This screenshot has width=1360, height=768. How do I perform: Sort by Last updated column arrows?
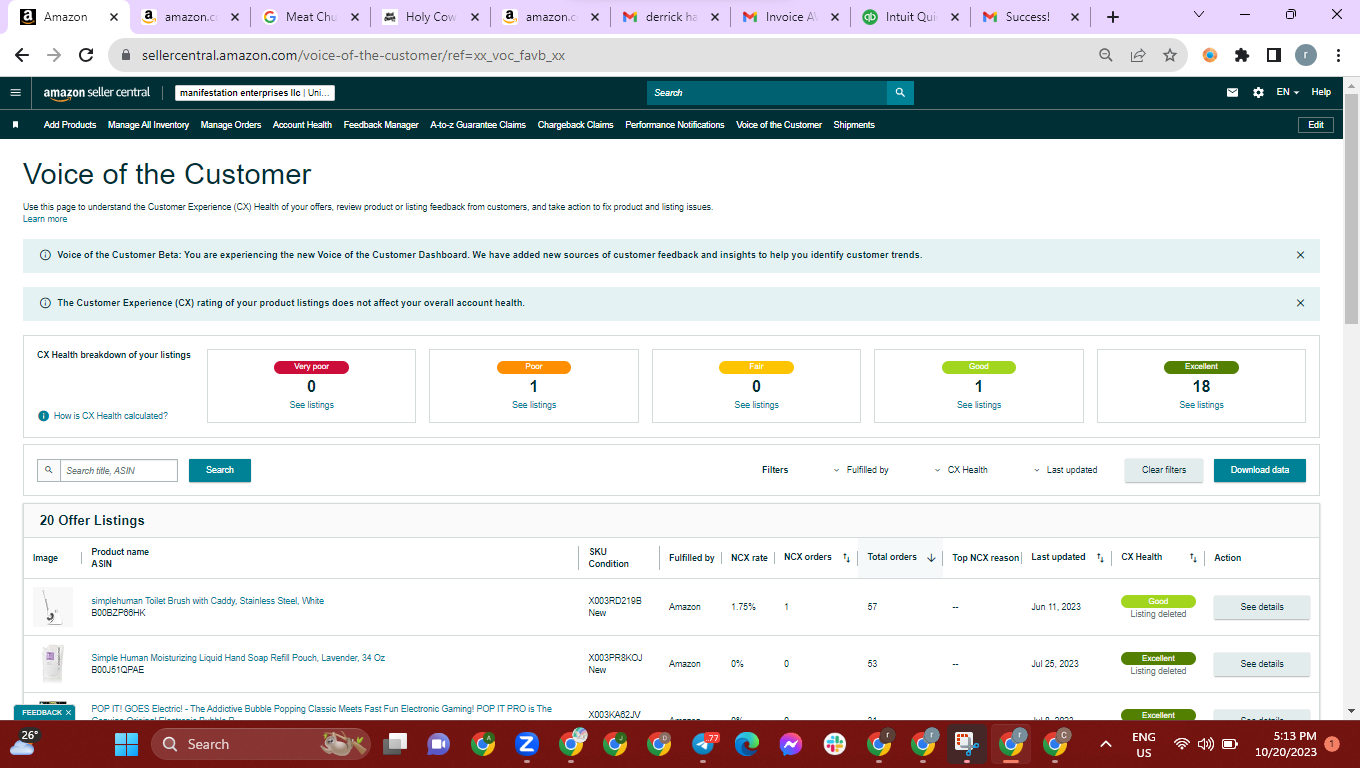[1100, 558]
